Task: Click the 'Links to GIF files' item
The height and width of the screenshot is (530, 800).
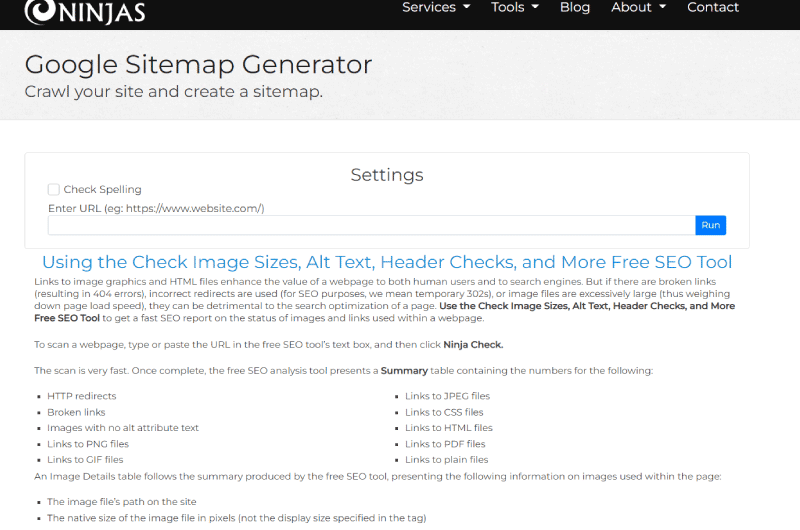Action: click(85, 460)
